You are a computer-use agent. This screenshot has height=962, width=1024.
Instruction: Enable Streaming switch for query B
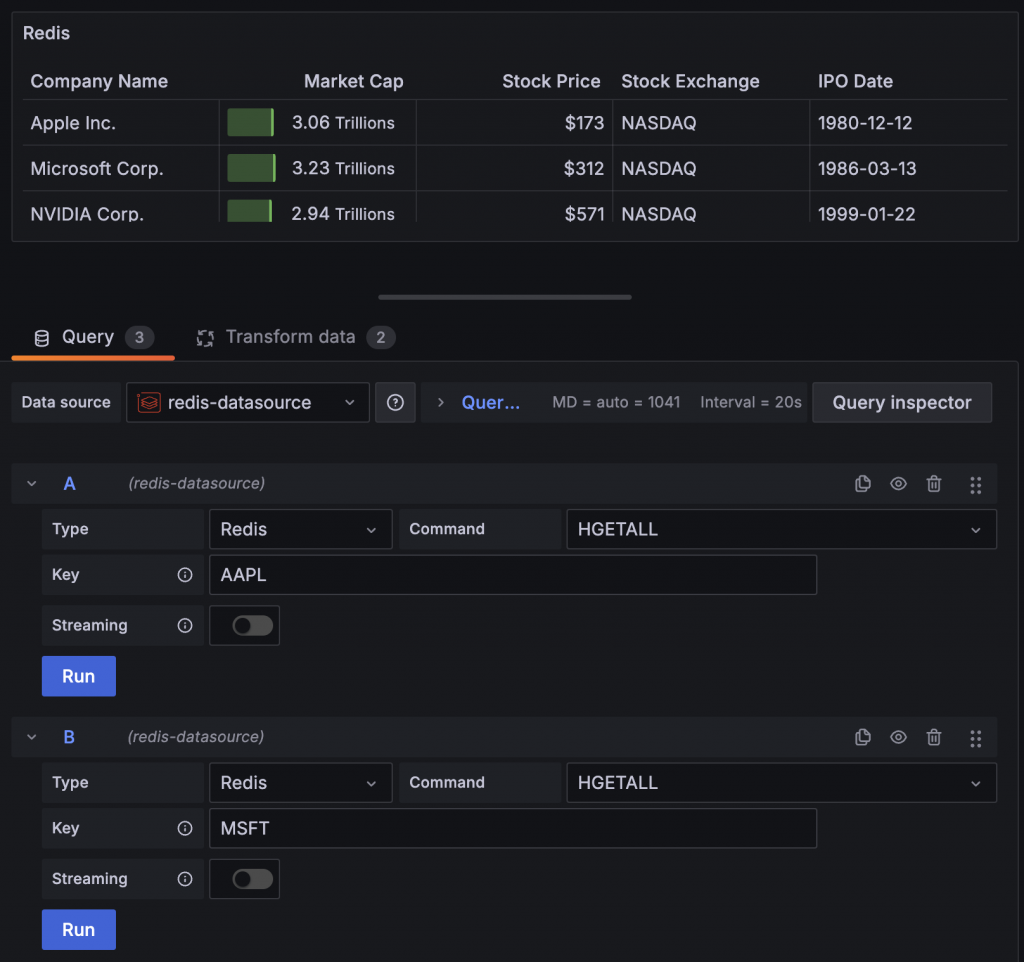click(253, 879)
